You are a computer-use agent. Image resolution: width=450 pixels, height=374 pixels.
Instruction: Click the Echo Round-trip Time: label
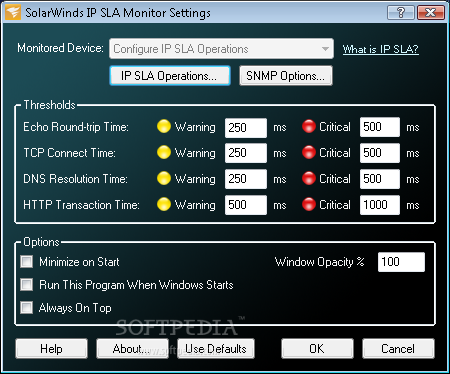point(76,127)
